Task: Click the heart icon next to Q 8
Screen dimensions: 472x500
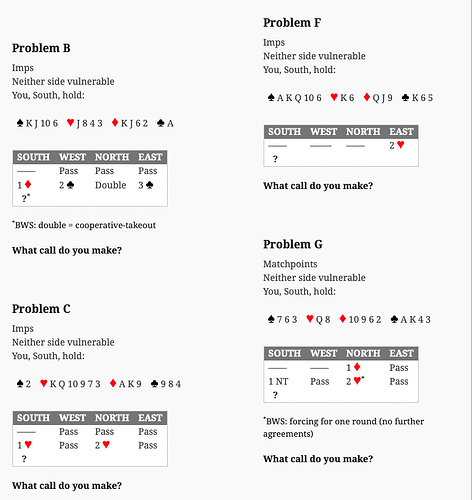Action: tap(310, 319)
